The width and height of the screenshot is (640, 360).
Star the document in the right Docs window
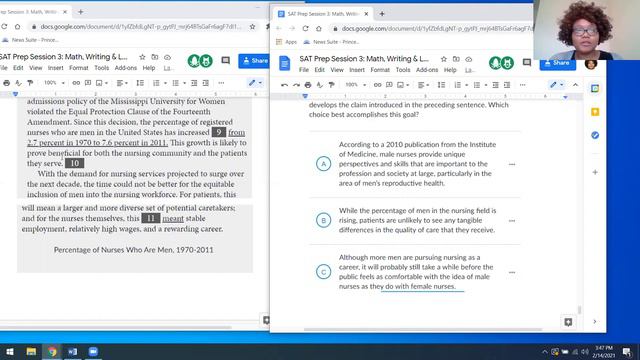coord(444,59)
